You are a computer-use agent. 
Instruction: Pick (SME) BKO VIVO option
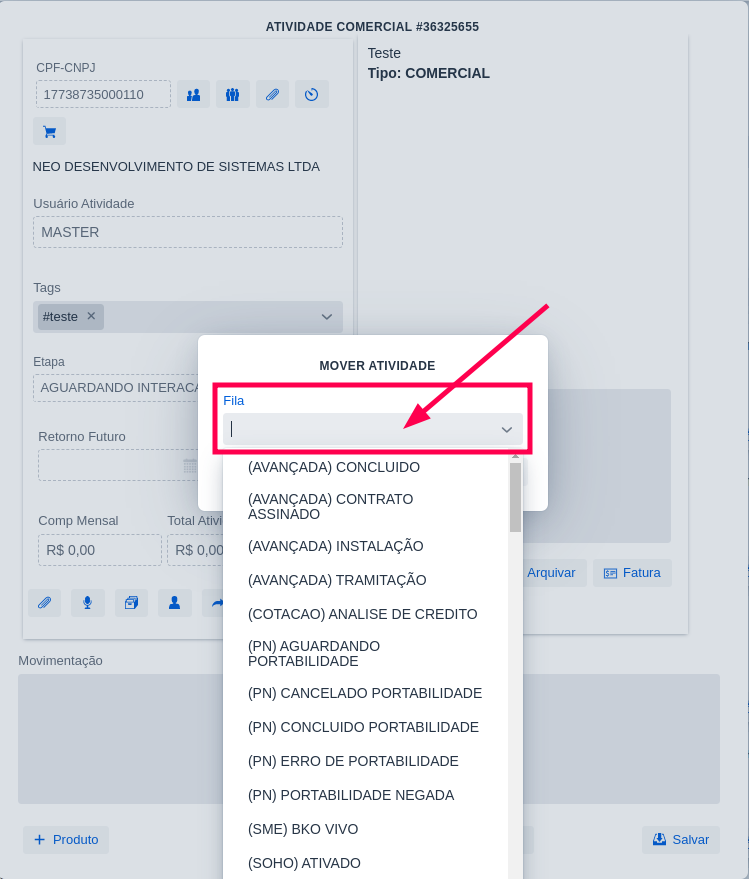click(303, 829)
